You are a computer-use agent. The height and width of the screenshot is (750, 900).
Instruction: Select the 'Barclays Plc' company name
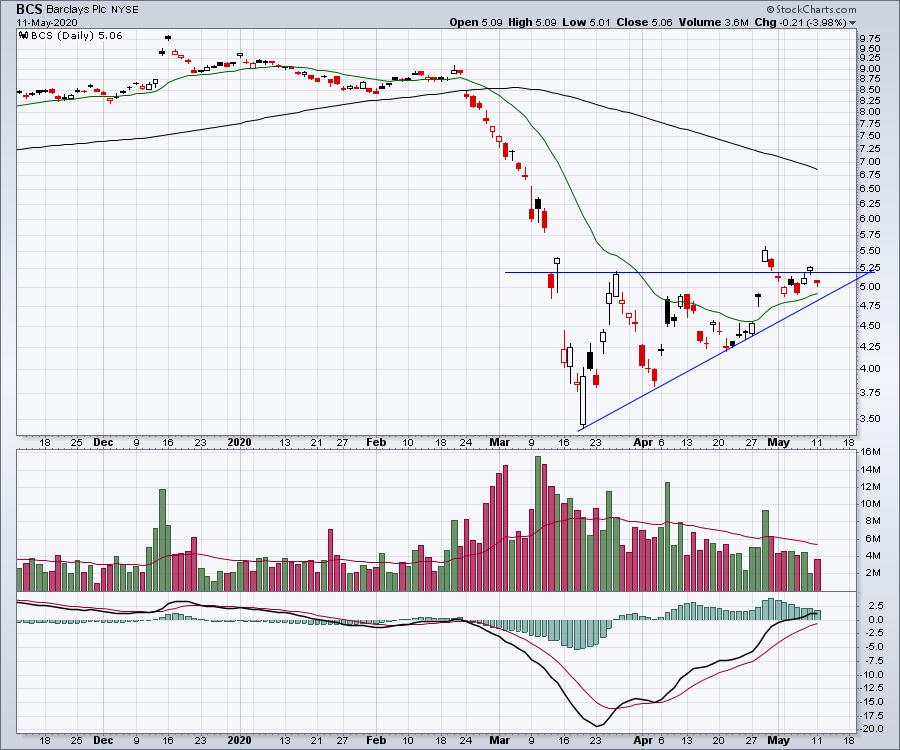point(77,10)
